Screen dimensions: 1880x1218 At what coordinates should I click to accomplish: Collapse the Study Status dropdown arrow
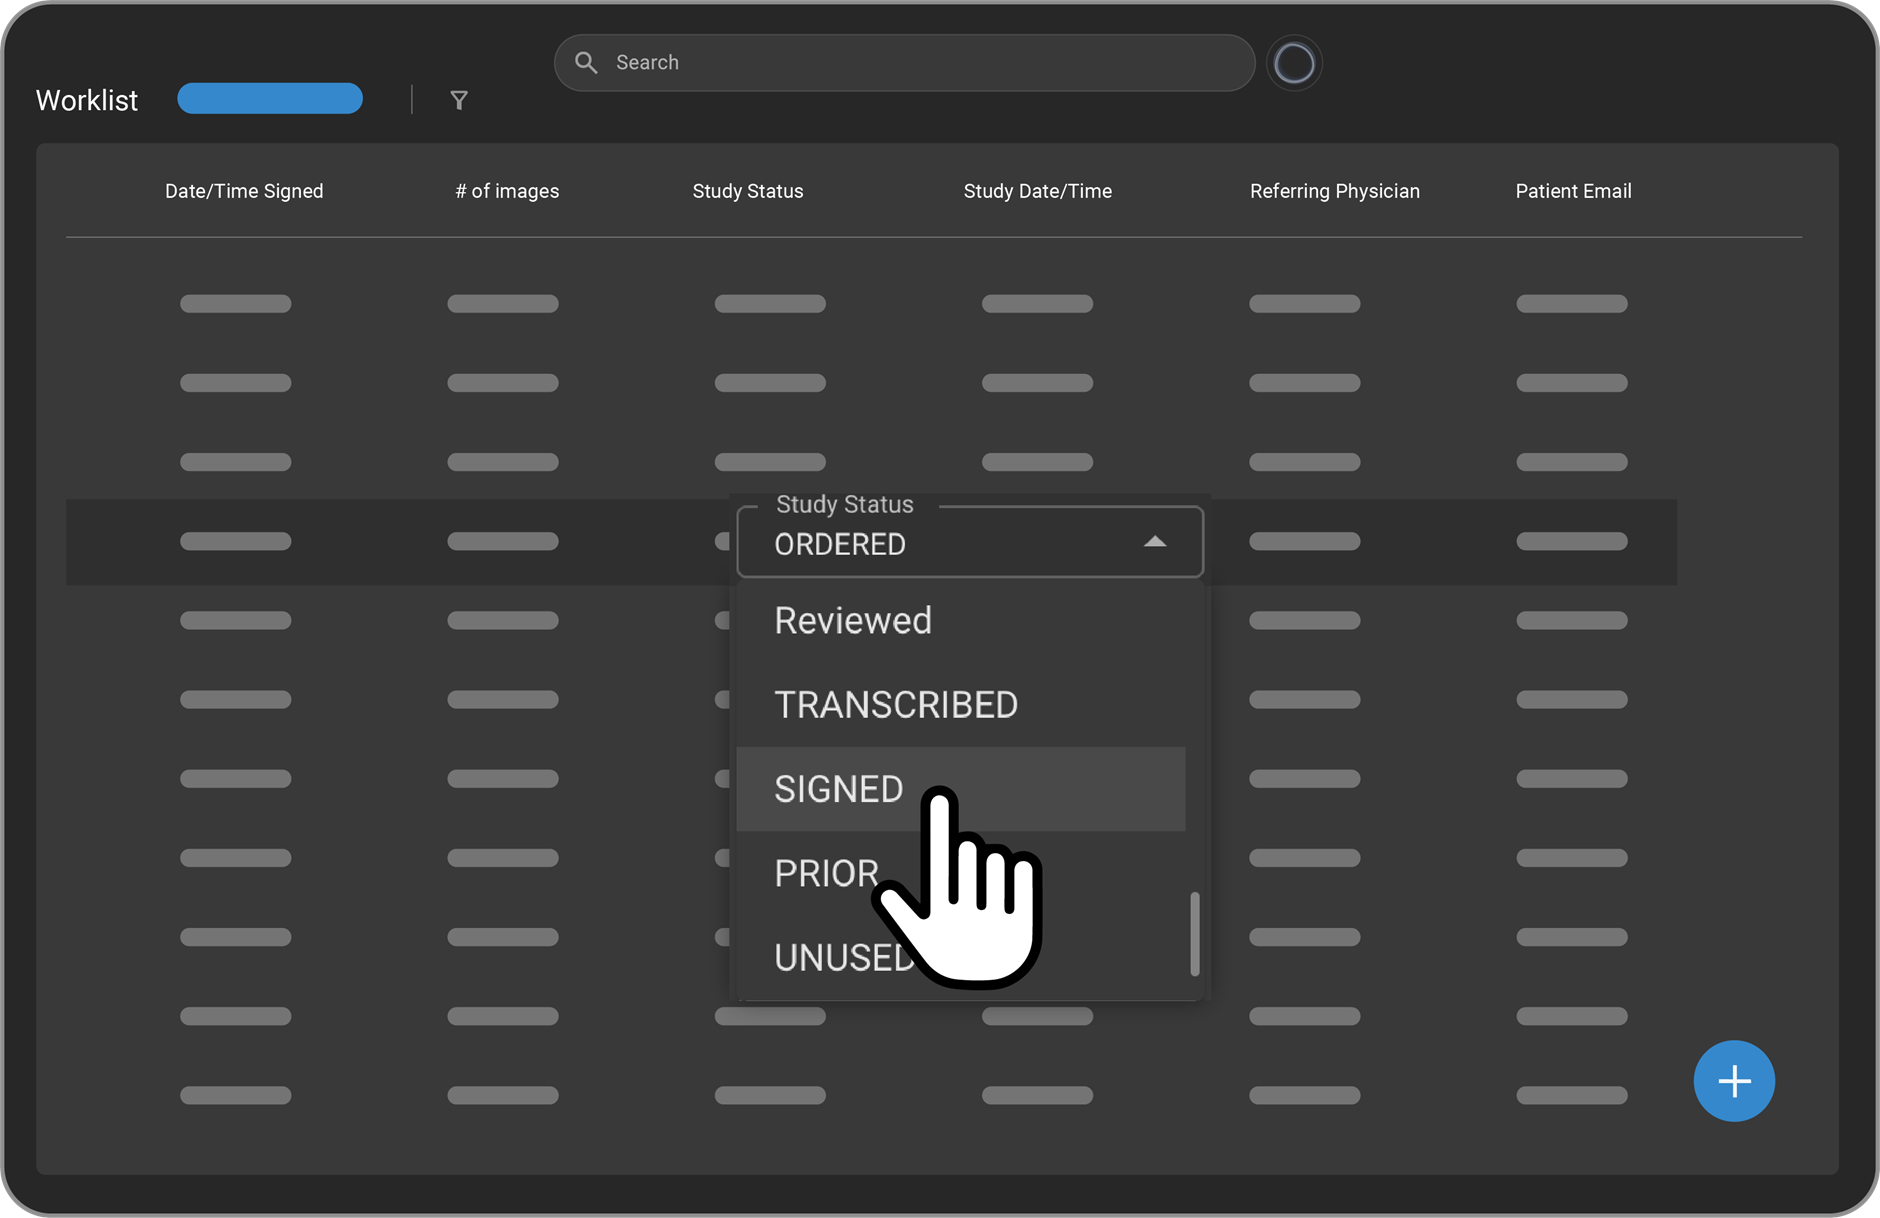pyautogui.click(x=1155, y=542)
